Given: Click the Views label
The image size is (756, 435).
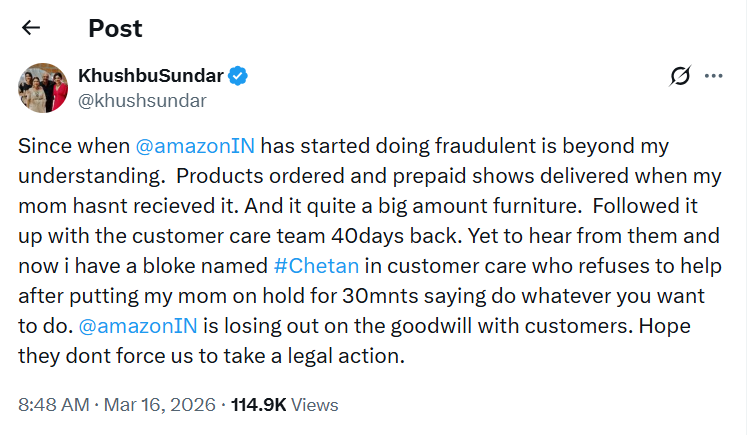Looking at the screenshot, I should tap(316, 405).
